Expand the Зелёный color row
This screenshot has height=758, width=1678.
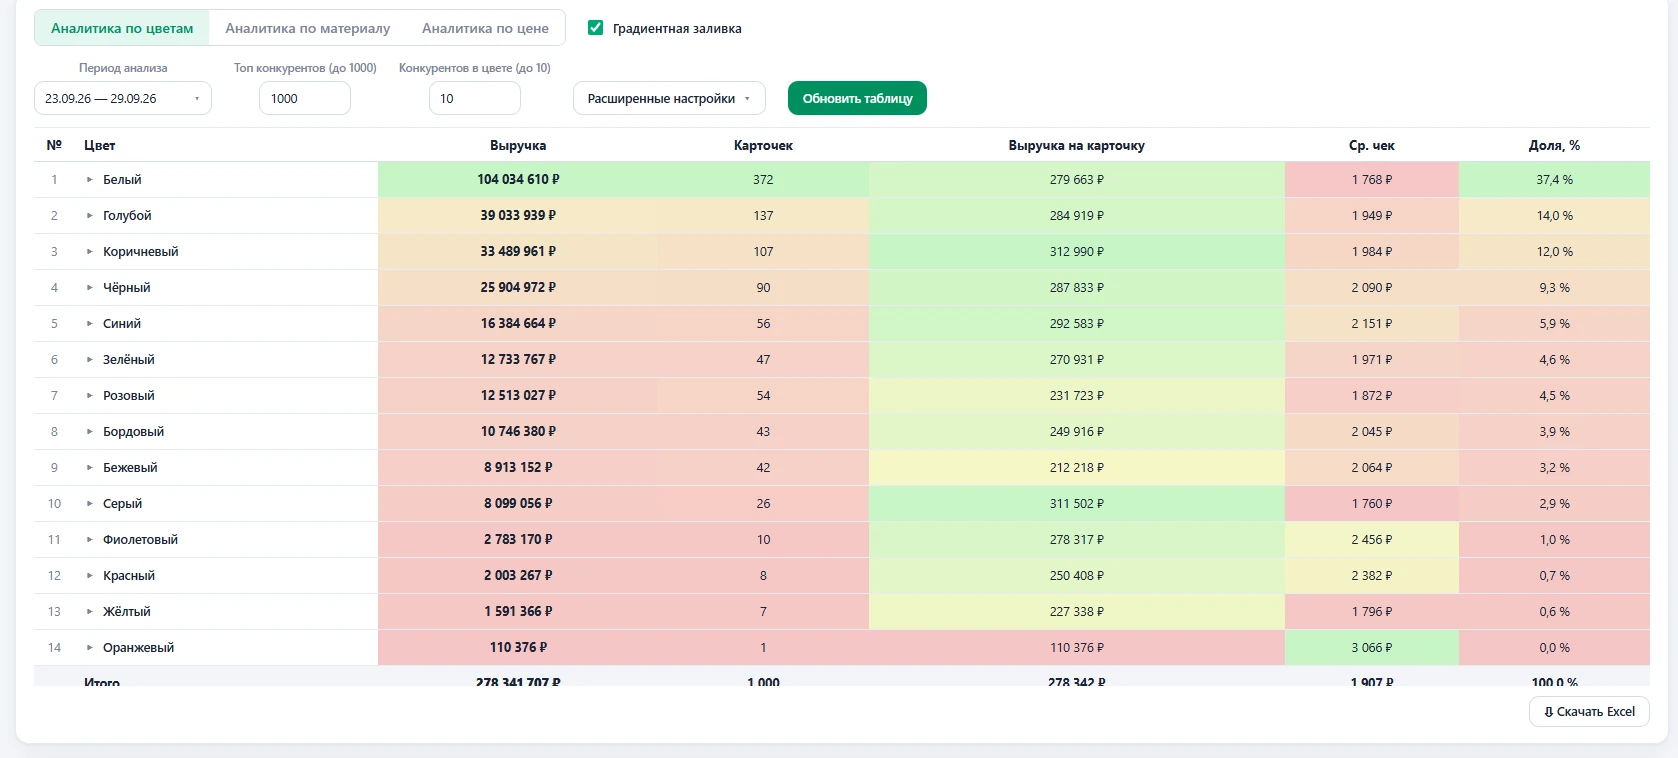(x=89, y=360)
